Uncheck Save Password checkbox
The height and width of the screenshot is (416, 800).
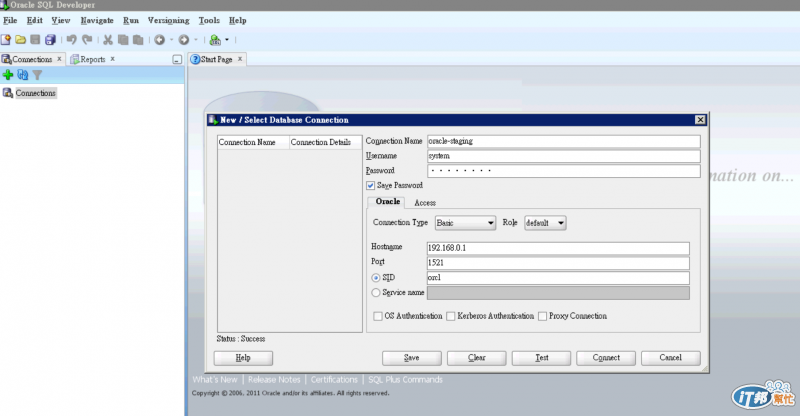[370, 185]
